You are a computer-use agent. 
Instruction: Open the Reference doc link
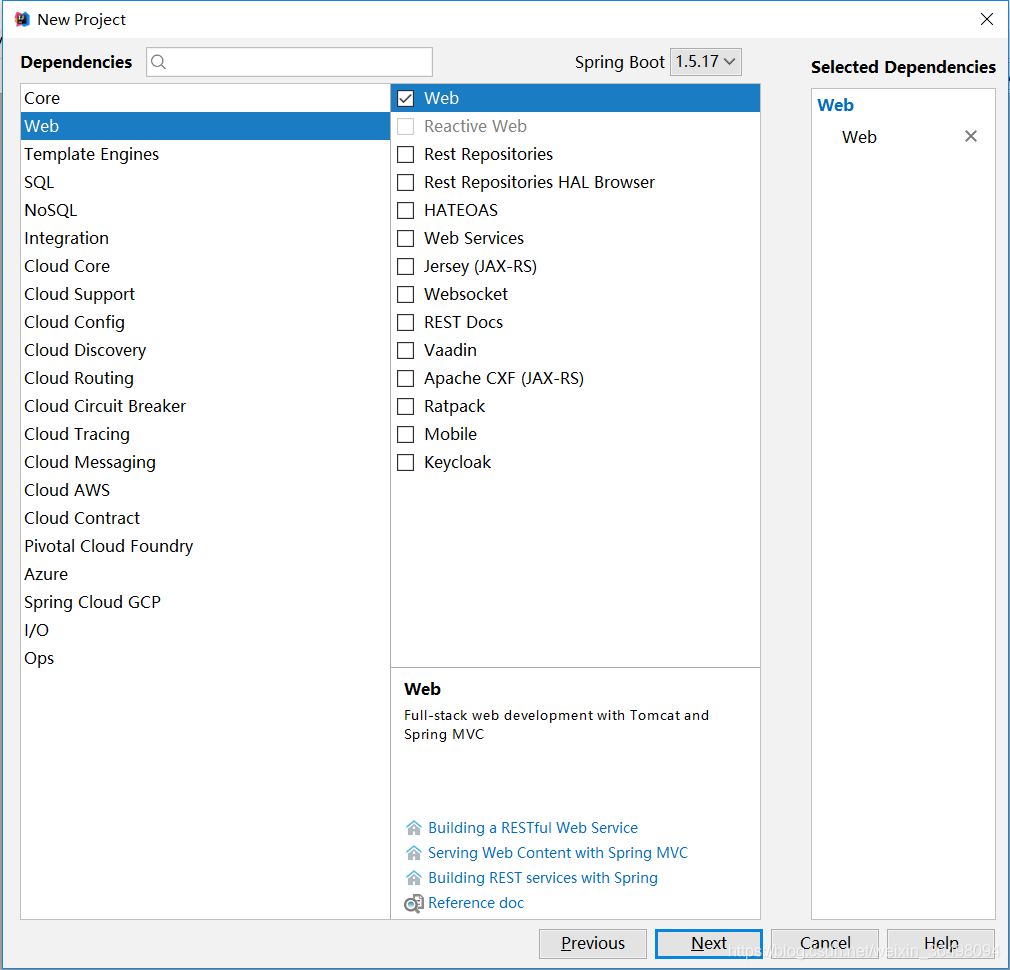[x=476, y=903]
